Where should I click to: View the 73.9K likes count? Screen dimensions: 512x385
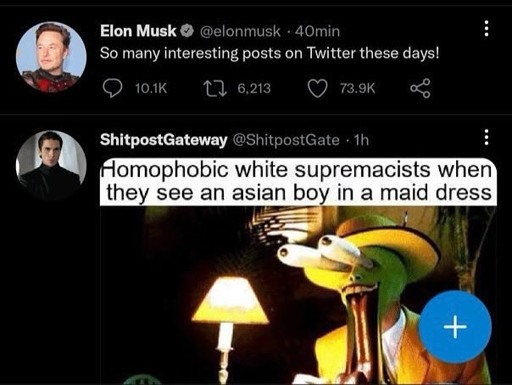point(357,89)
